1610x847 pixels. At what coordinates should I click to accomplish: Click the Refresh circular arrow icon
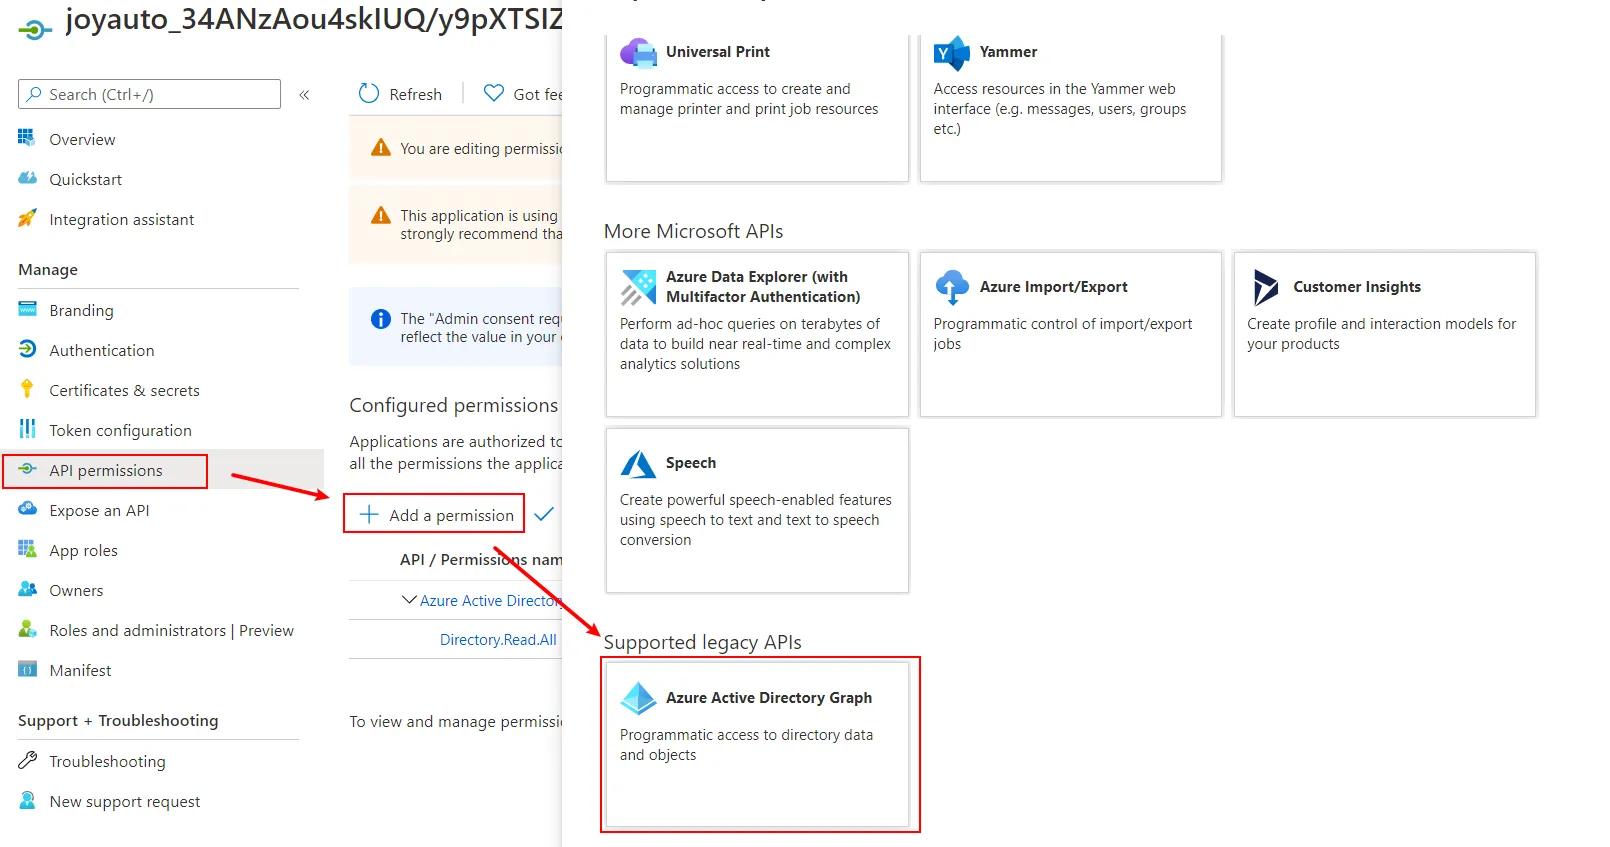click(x=369, y=93)
